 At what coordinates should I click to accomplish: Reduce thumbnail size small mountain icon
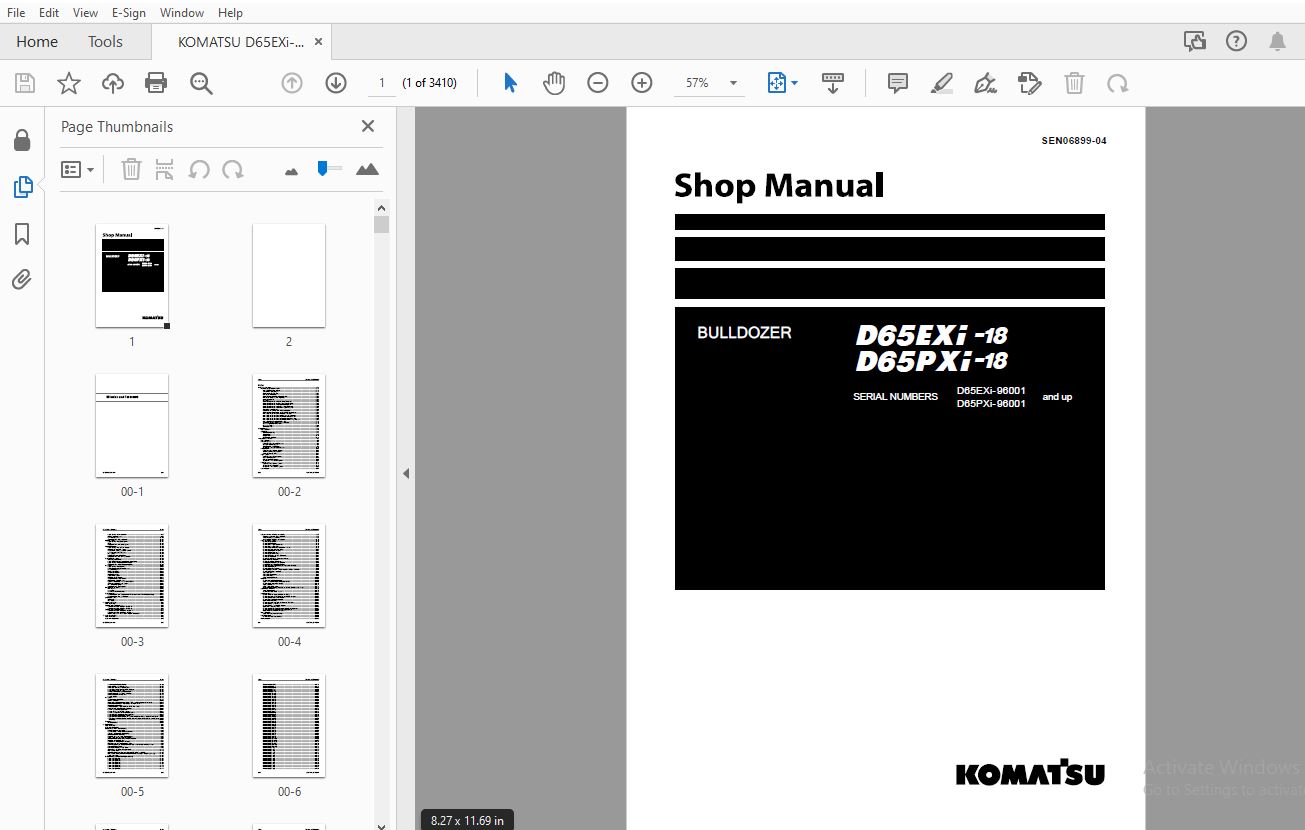(291, 171)
